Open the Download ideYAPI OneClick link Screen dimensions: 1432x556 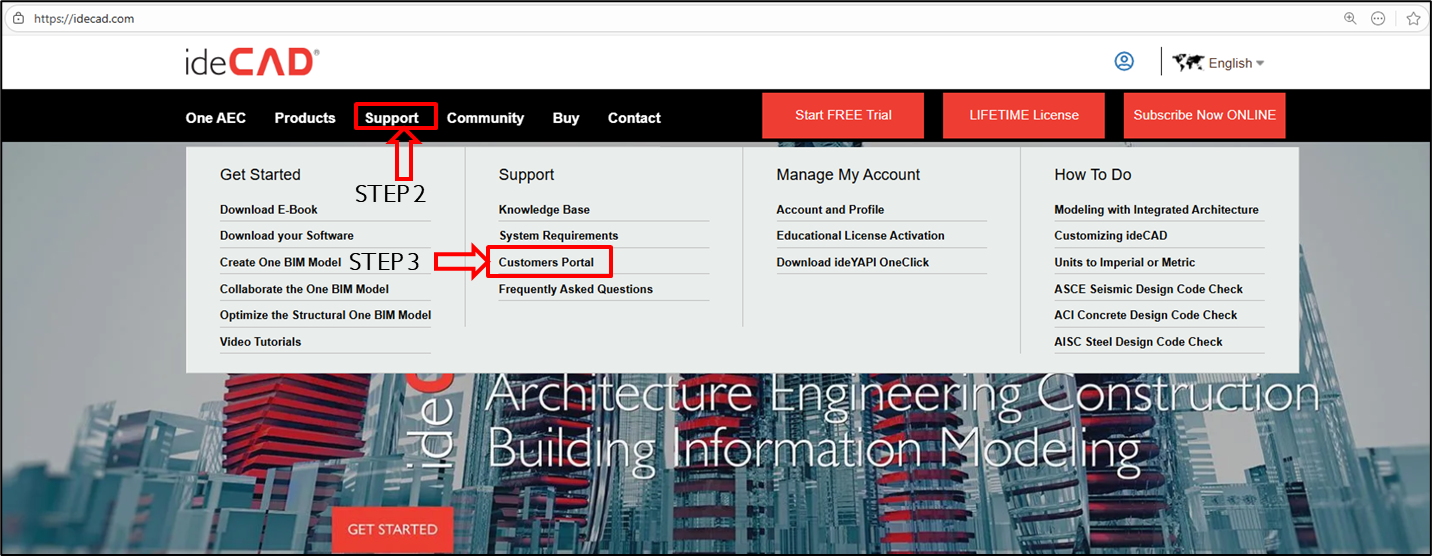853,263
